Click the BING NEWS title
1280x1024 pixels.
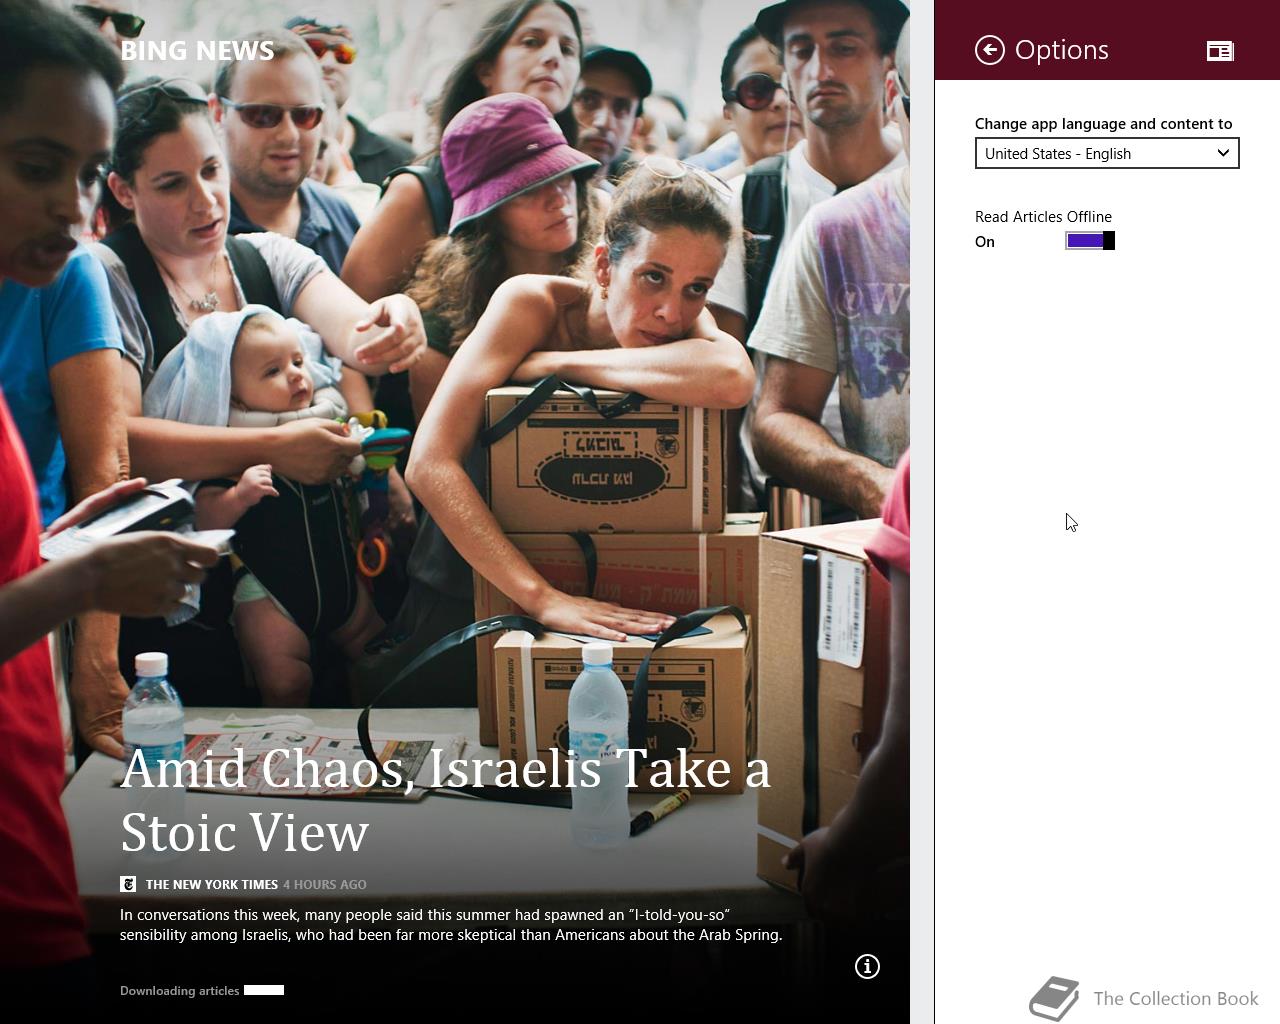(x=197, y=51)
